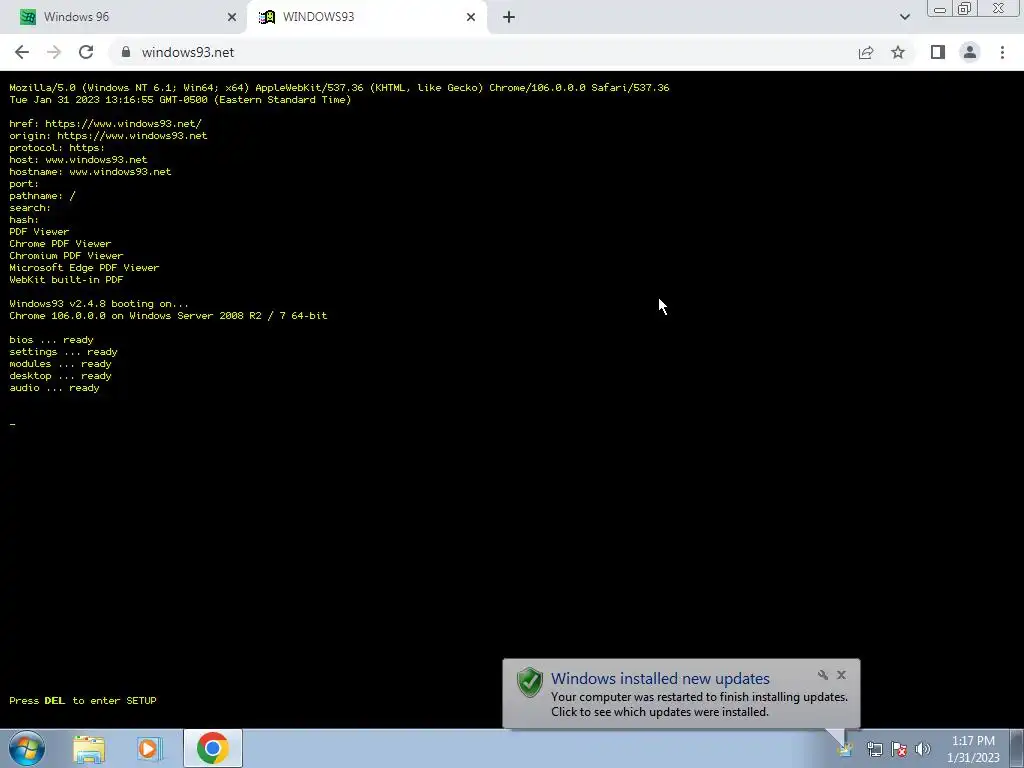Open the Windows Start menu
Image resolution: width=1024 pixels, height=768 pixels.
(27, 748)
